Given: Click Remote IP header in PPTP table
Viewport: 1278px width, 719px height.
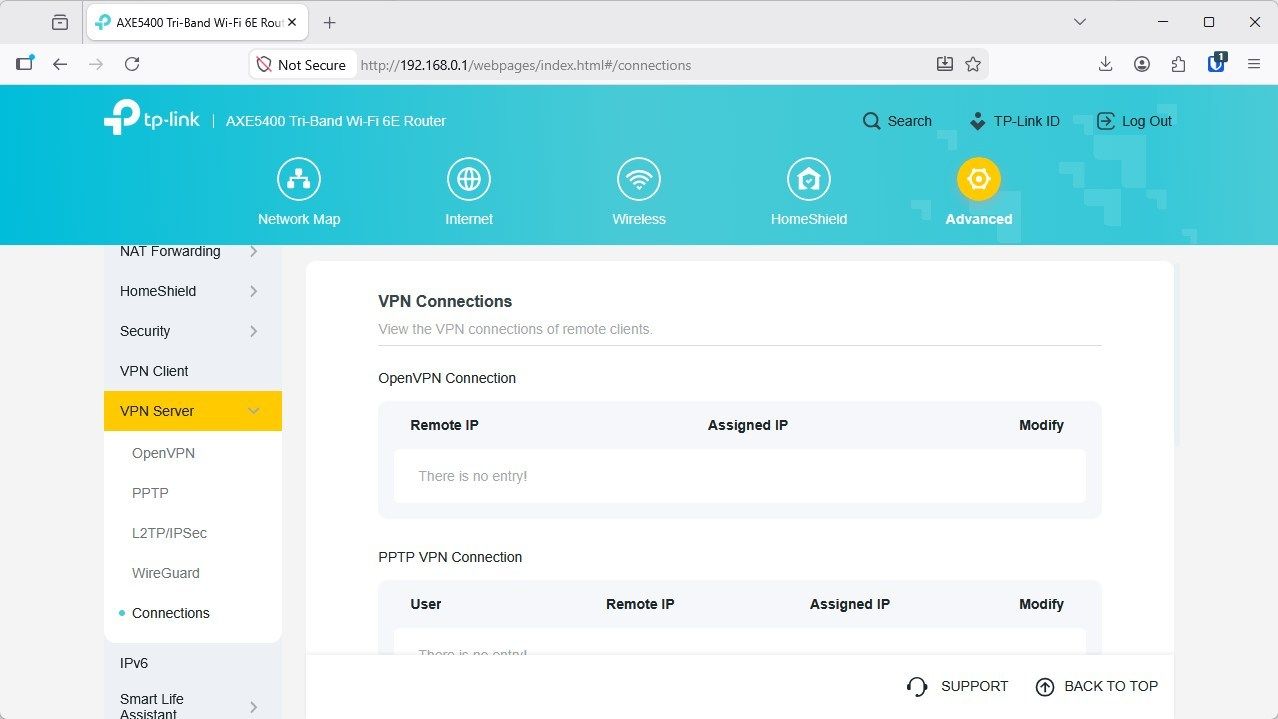Looking at the screenshot, I should pos(640,604).
